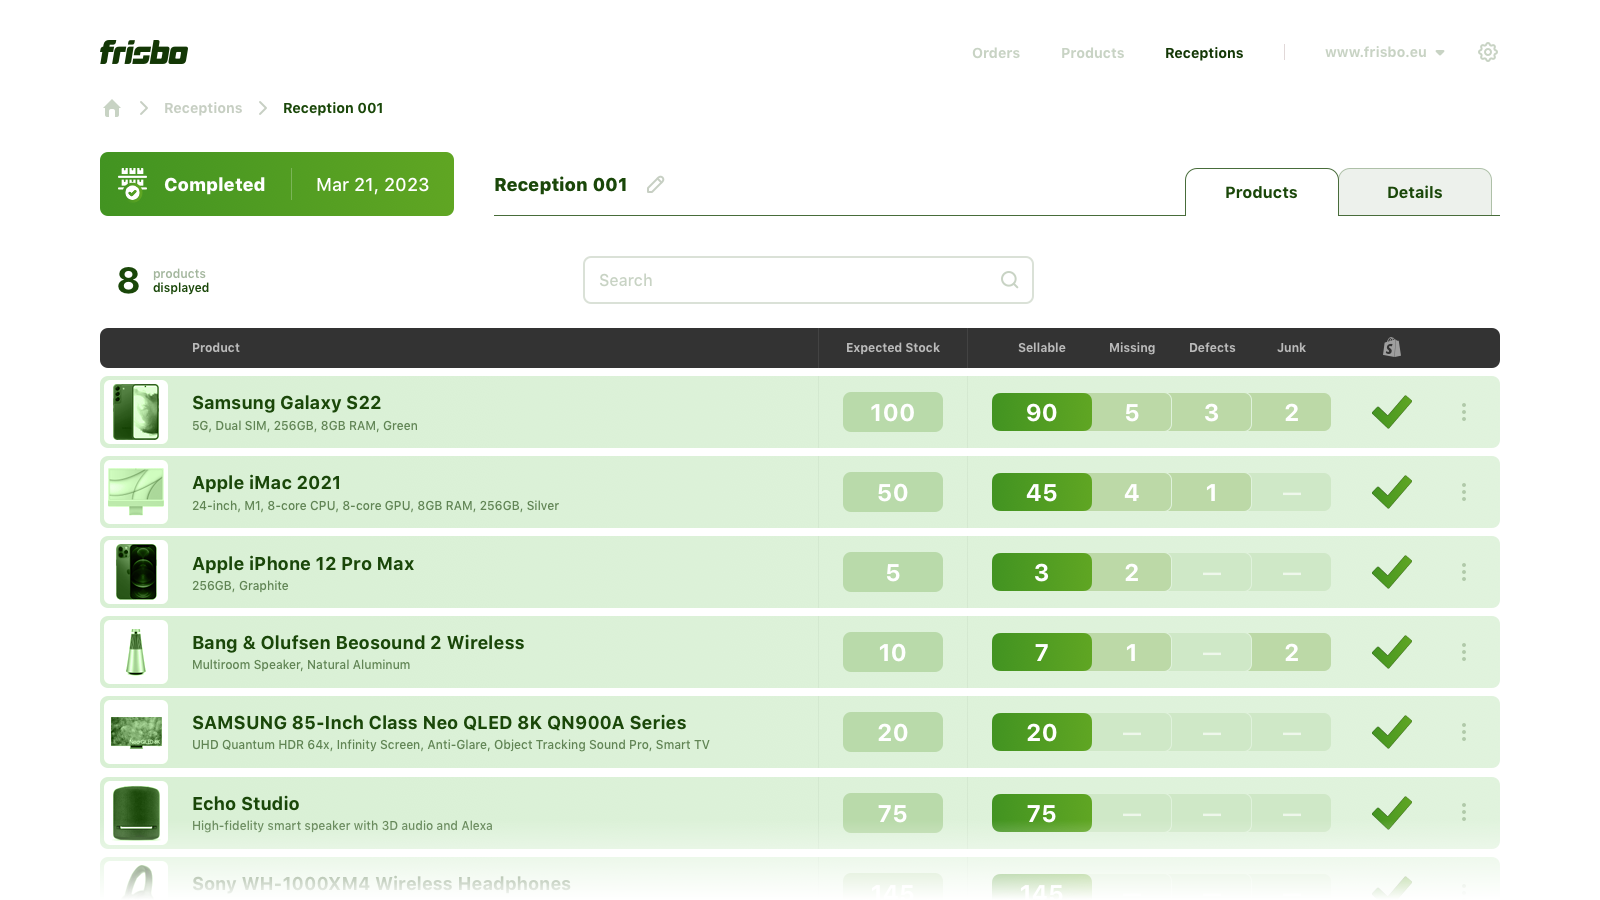Select the Samsung Galaxy S22 product name
This screenshot has width=1600, height=900.
click(286, 403)
